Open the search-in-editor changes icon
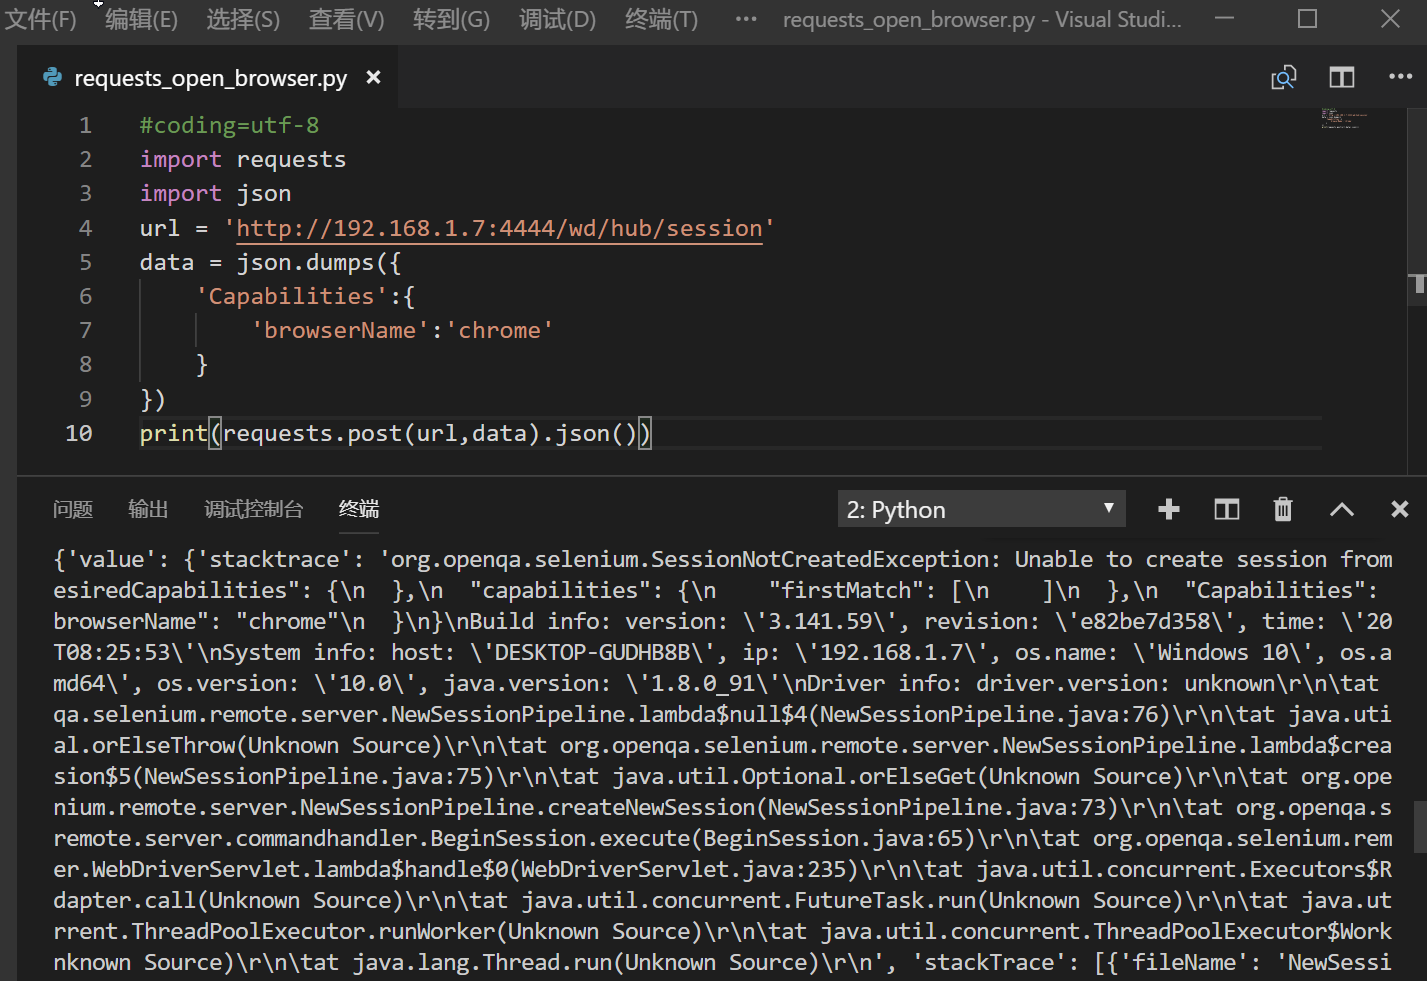The image size is (1427, 981). (1284, 77)
